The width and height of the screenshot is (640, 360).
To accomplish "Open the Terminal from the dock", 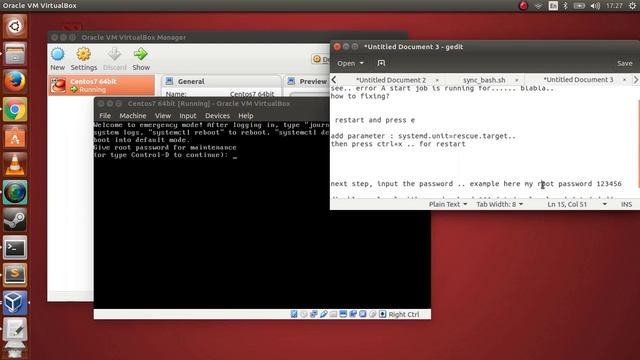I will [15, 248].
